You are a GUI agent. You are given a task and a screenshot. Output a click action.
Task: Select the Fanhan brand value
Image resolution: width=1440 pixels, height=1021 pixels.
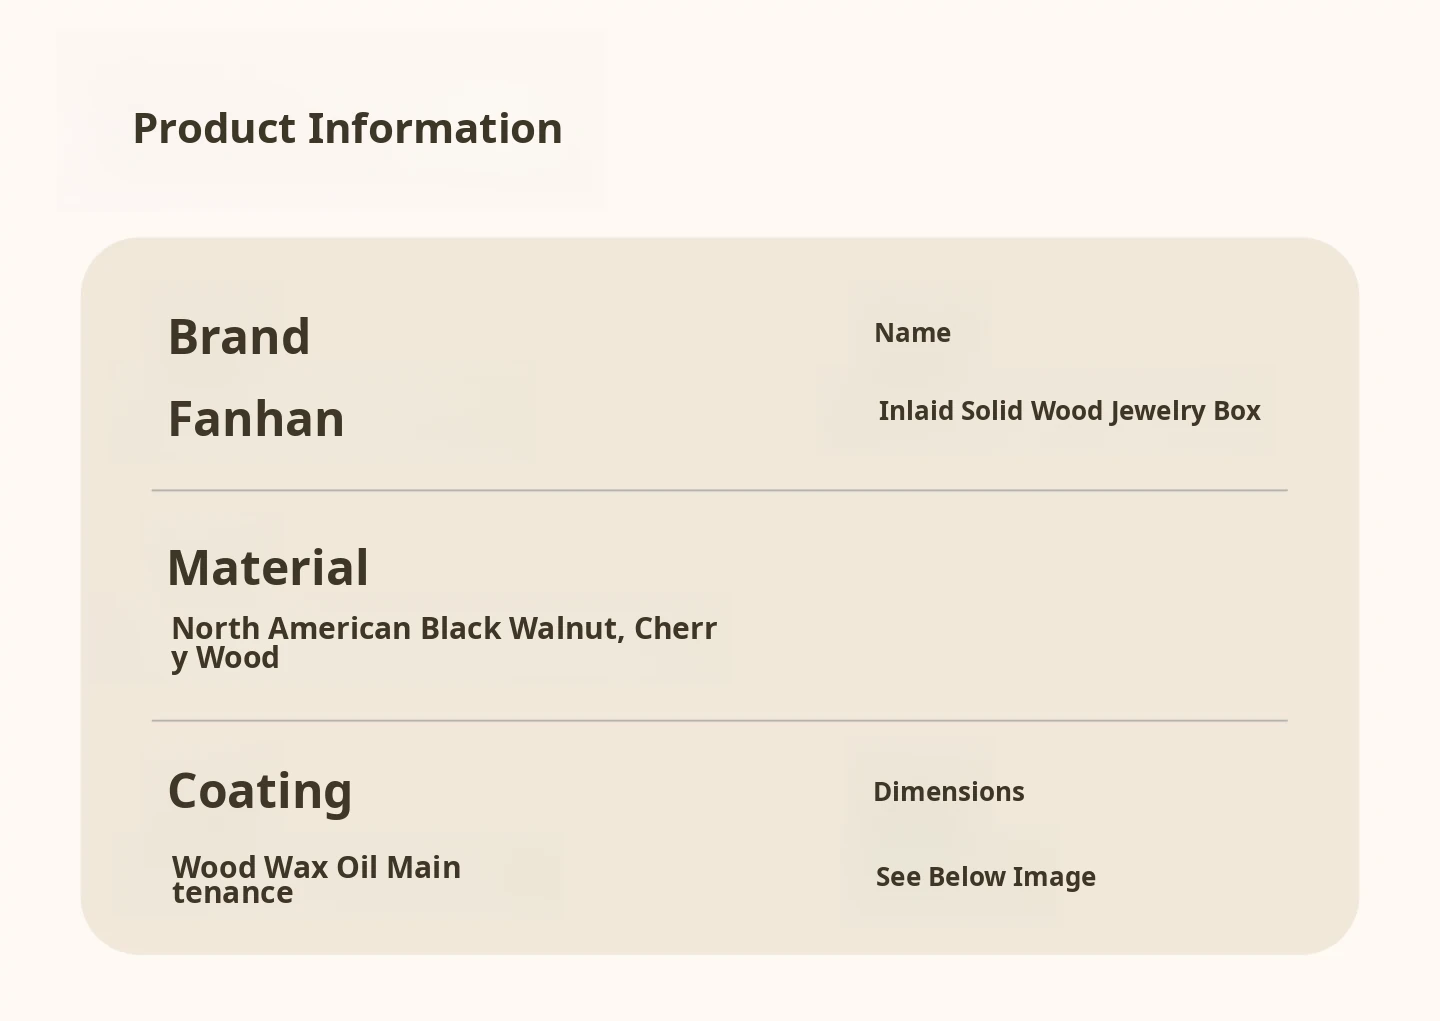(x=256, y=419)
